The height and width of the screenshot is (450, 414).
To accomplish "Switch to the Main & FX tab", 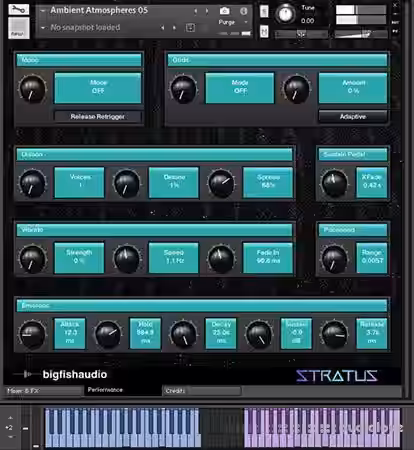I will 43,391.
